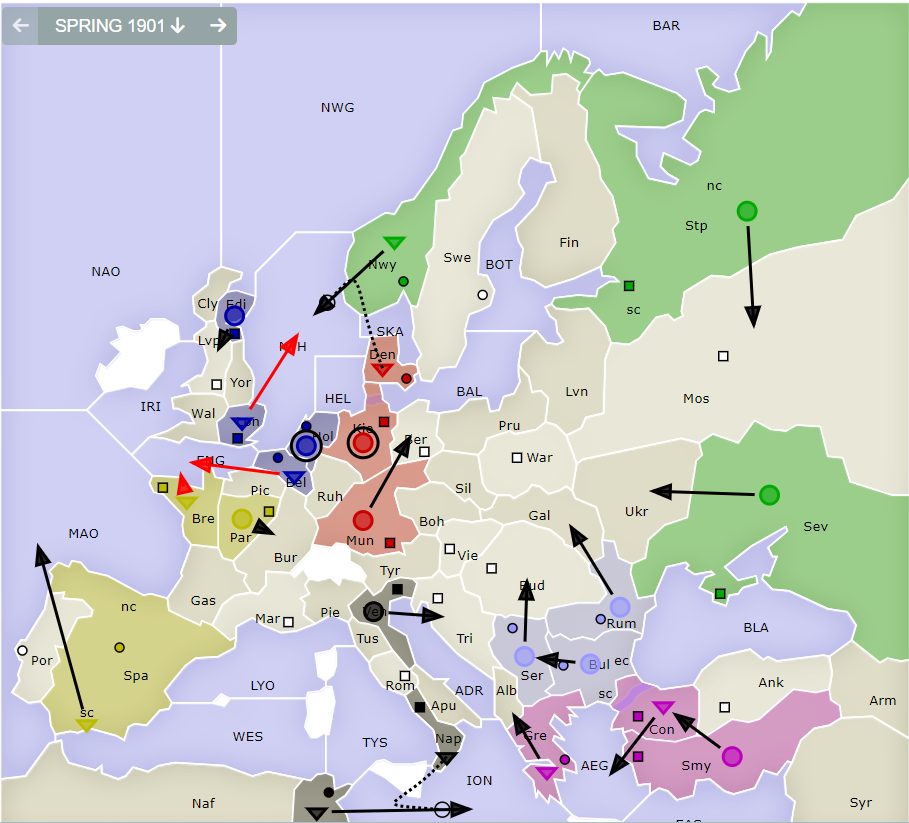Select the red fleet triangle in Denmark

pyautogui.click(x=383, y=370)
